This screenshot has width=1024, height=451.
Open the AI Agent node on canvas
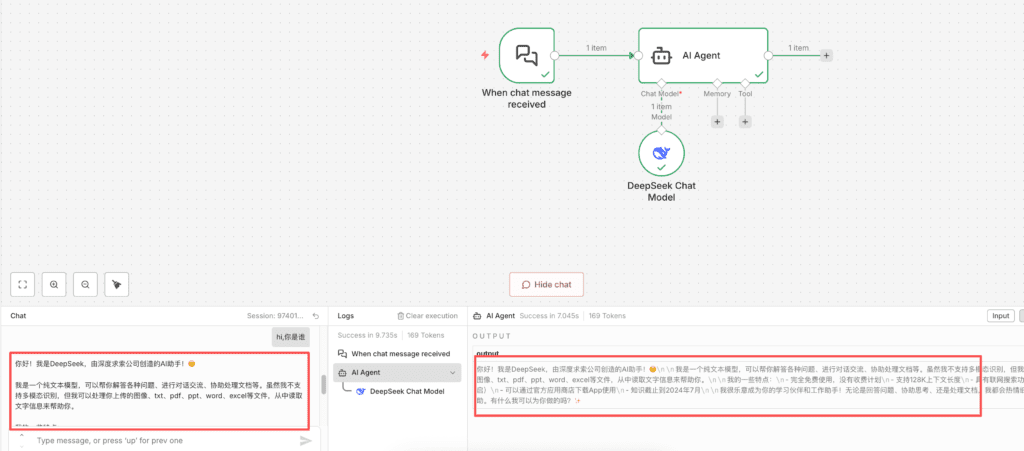pos(703,56)
